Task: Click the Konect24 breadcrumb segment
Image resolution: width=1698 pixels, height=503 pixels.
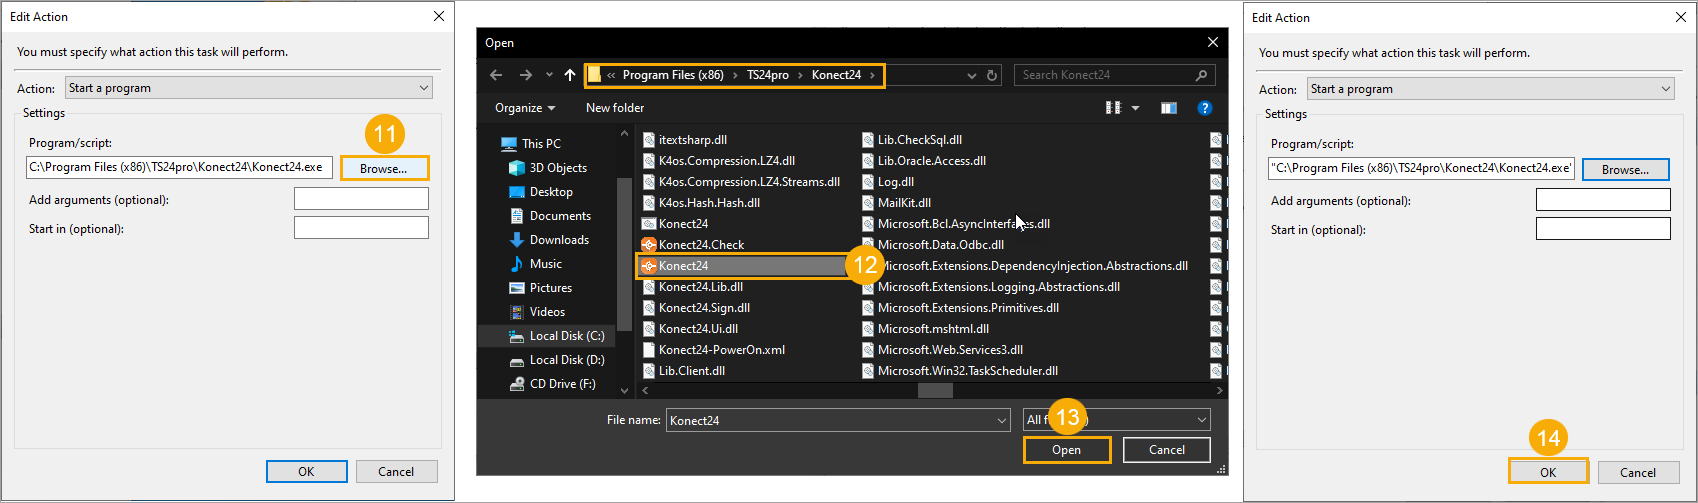Action: coord(836,75)
